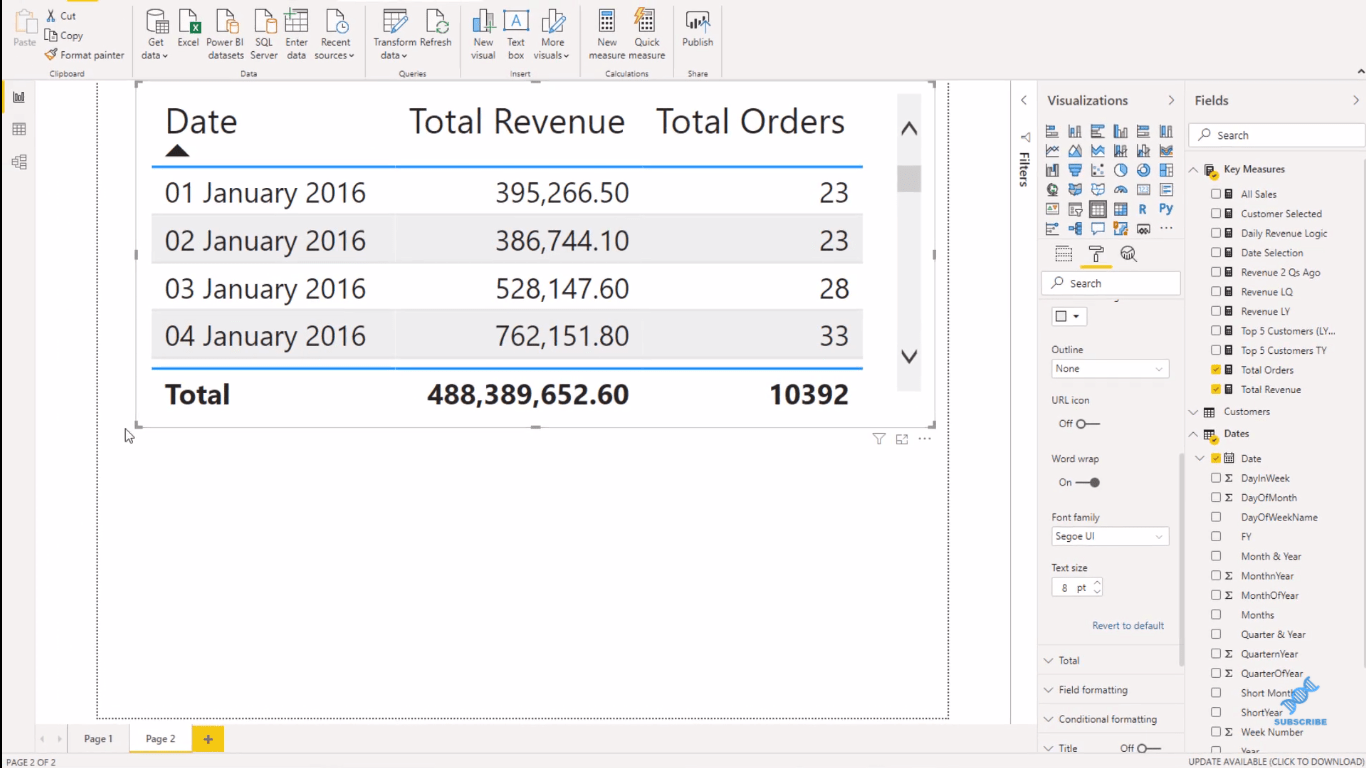Image resolution: width=1366 pixels, height=768 pixels.
Task: Check the DayOfWeekName field
Action: [1216, 517]
